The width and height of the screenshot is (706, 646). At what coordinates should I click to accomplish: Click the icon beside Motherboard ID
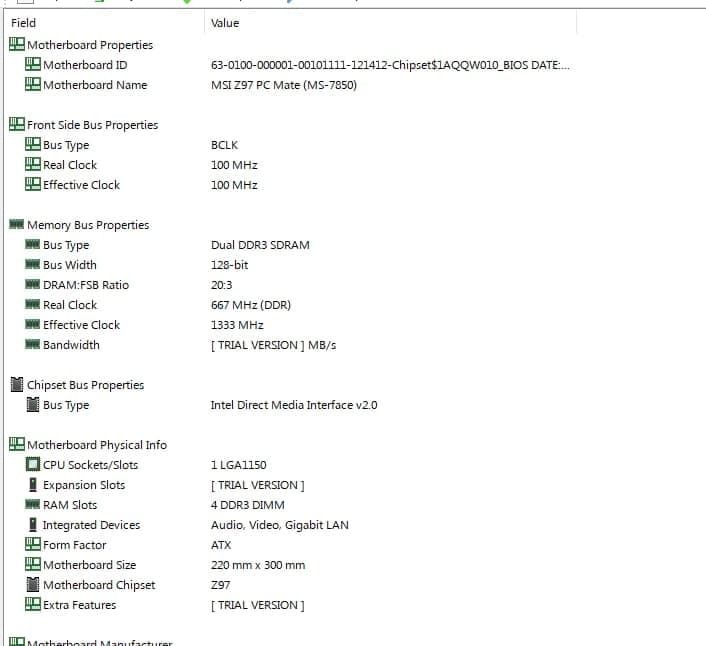coord(32,64)
